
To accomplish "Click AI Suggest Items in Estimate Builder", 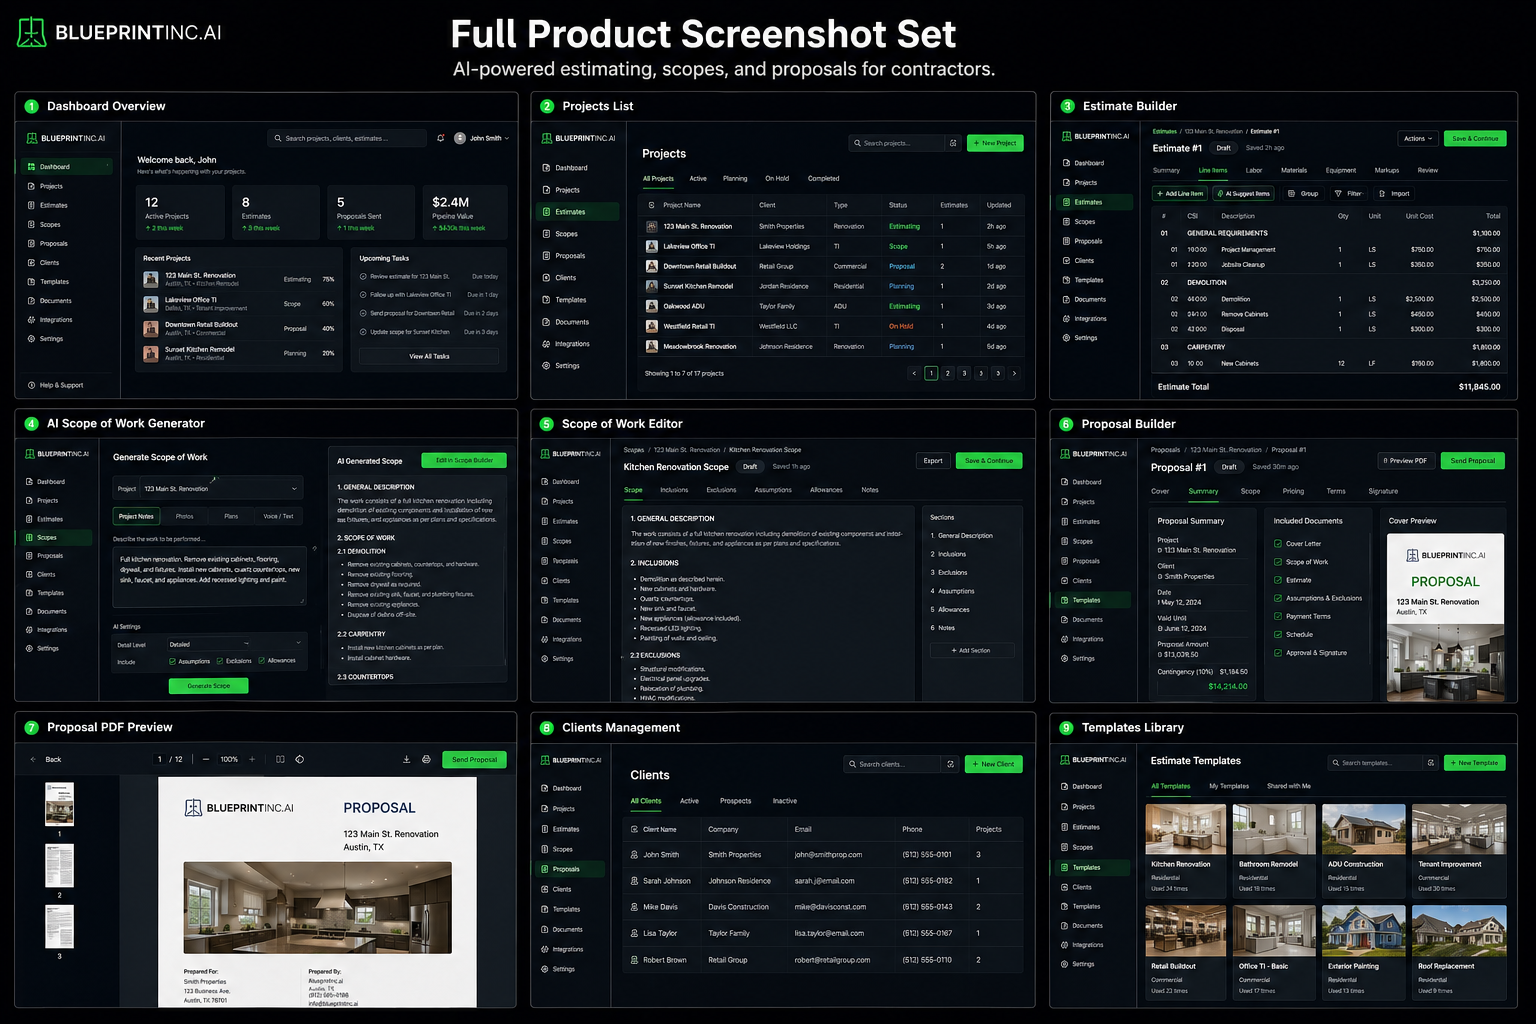I will pyautogui.click(x=1244, y=194).
